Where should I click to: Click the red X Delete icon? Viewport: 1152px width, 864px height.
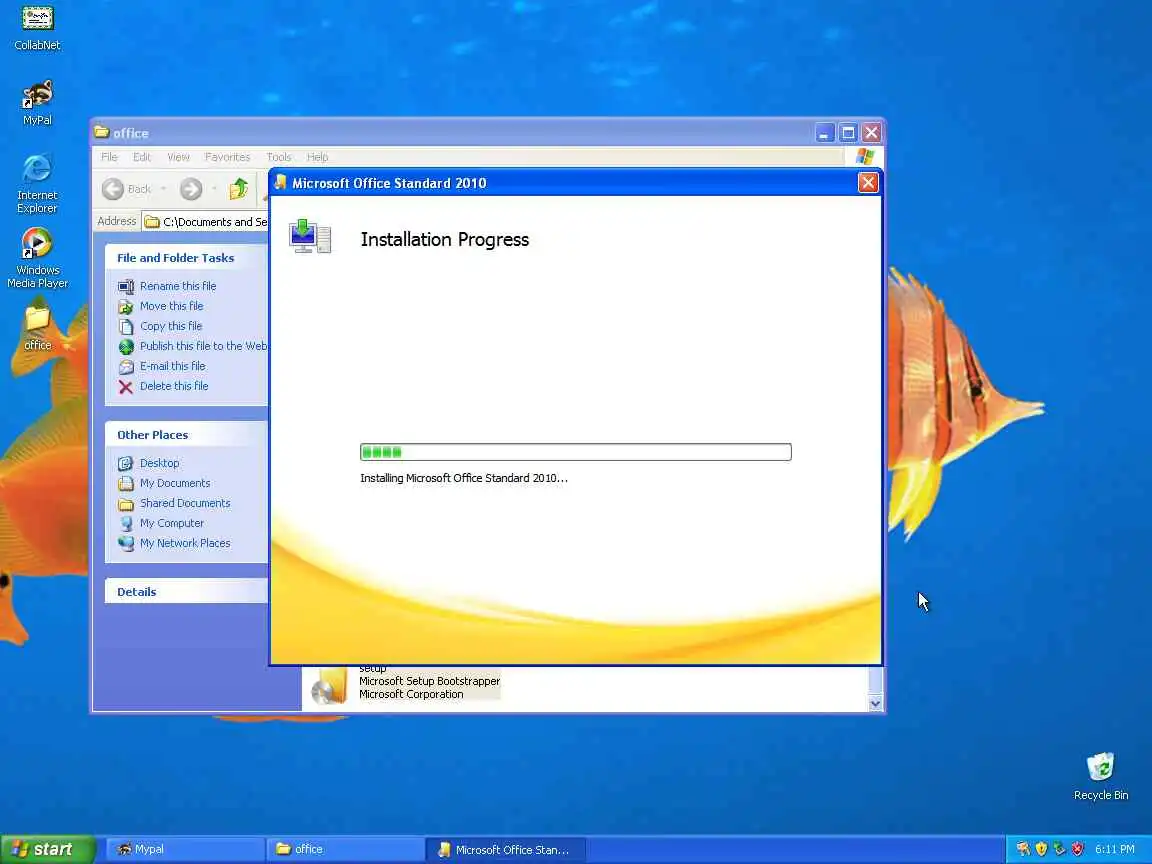click(x=126, y=386)
